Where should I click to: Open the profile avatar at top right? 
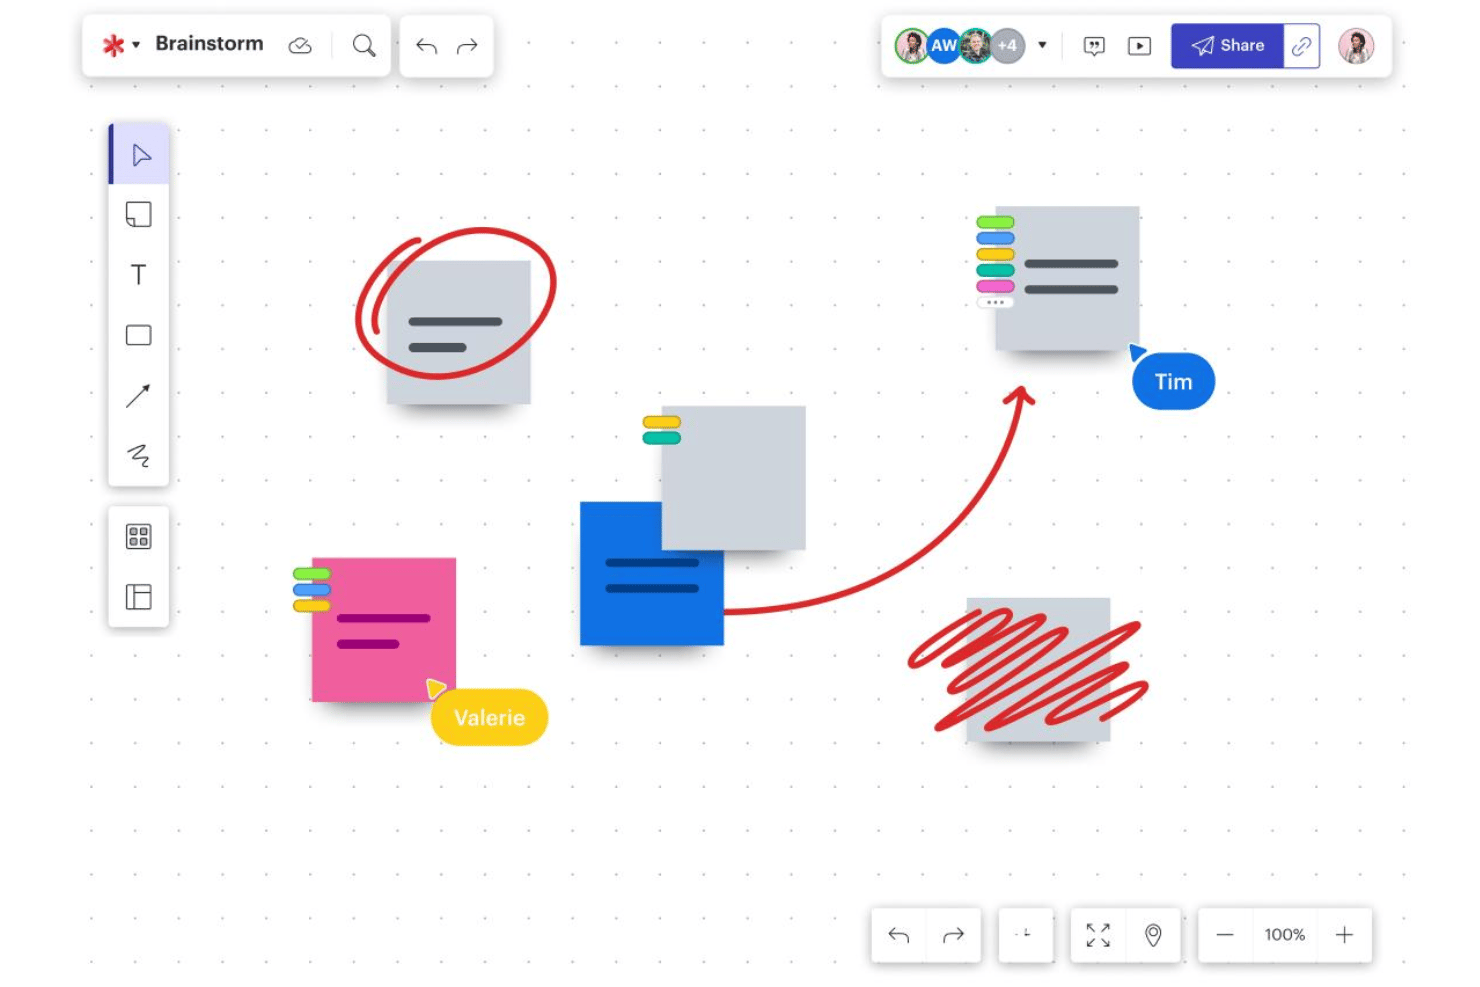(x=1356, y=46)
